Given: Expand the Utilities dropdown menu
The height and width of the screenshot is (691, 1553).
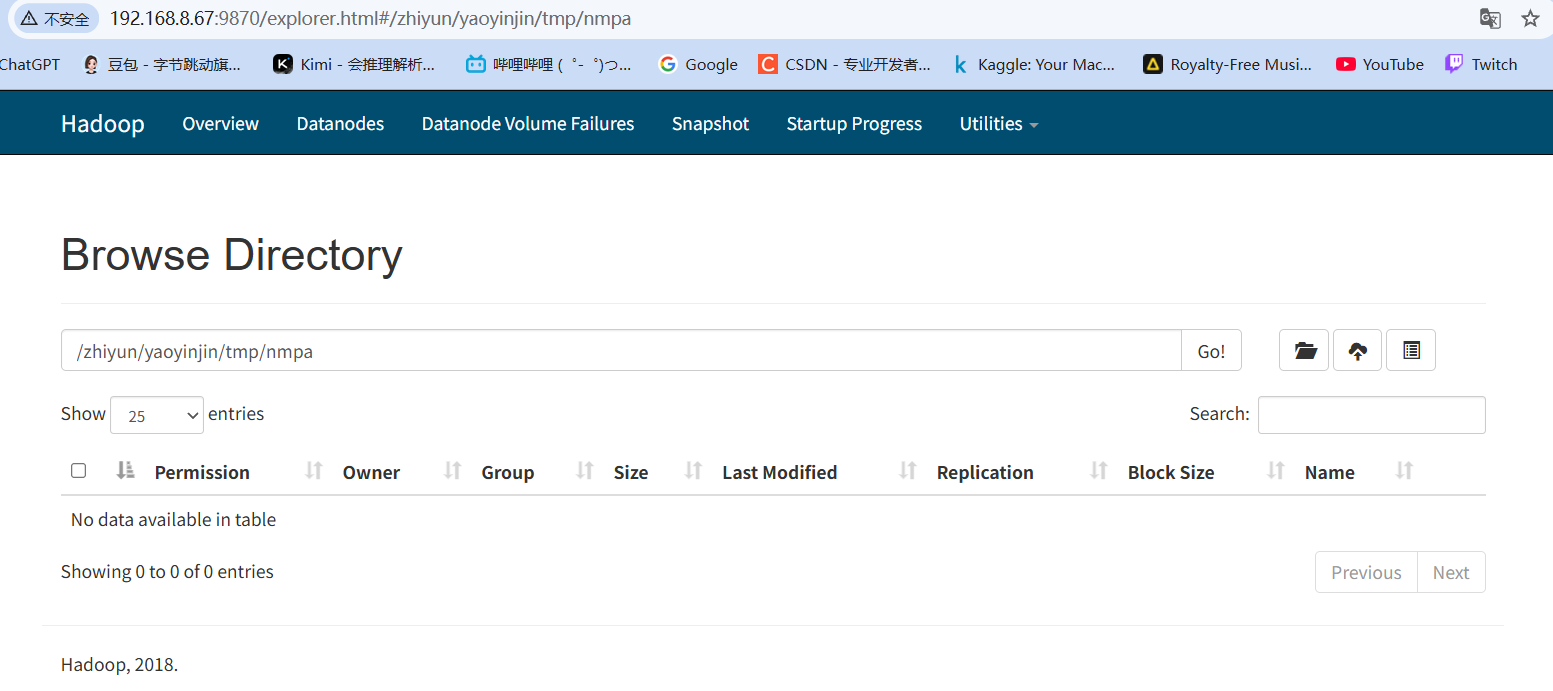Looking at the screenshot, I should (x=998, y=124).
